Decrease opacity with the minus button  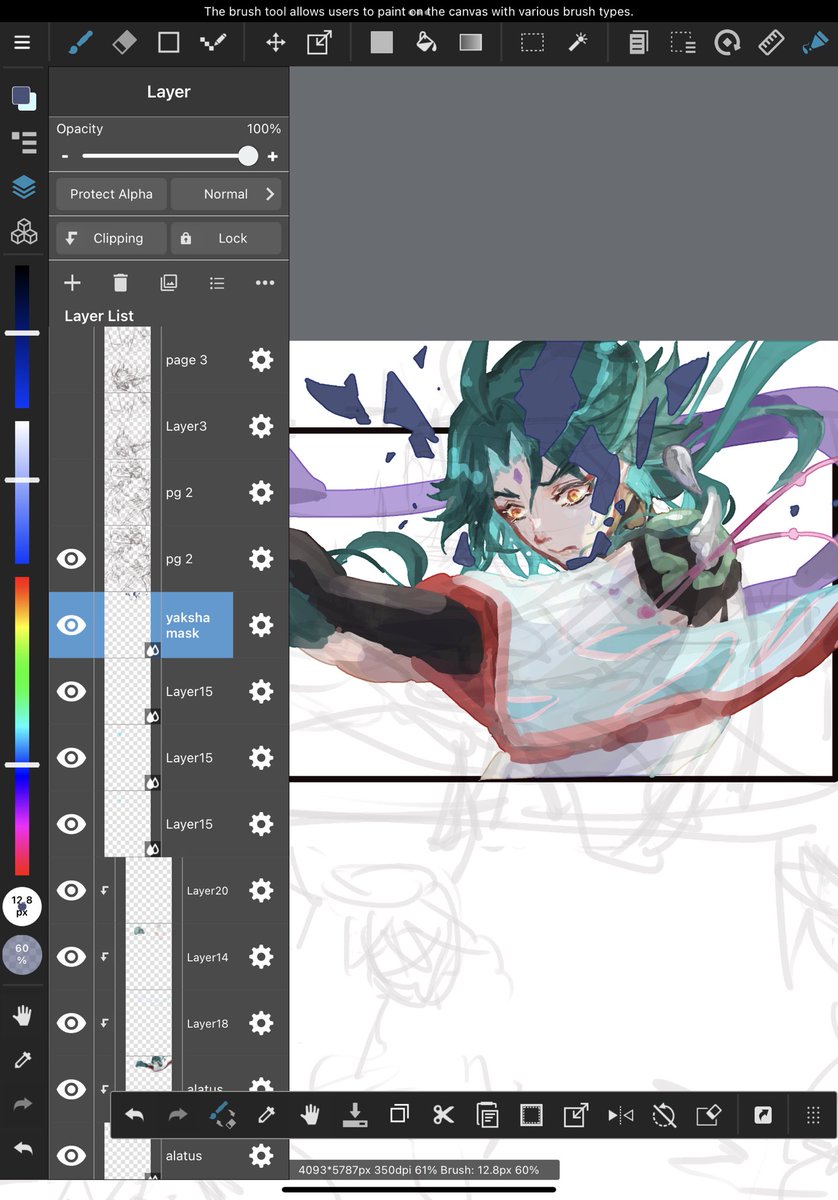tap(65, 157)
